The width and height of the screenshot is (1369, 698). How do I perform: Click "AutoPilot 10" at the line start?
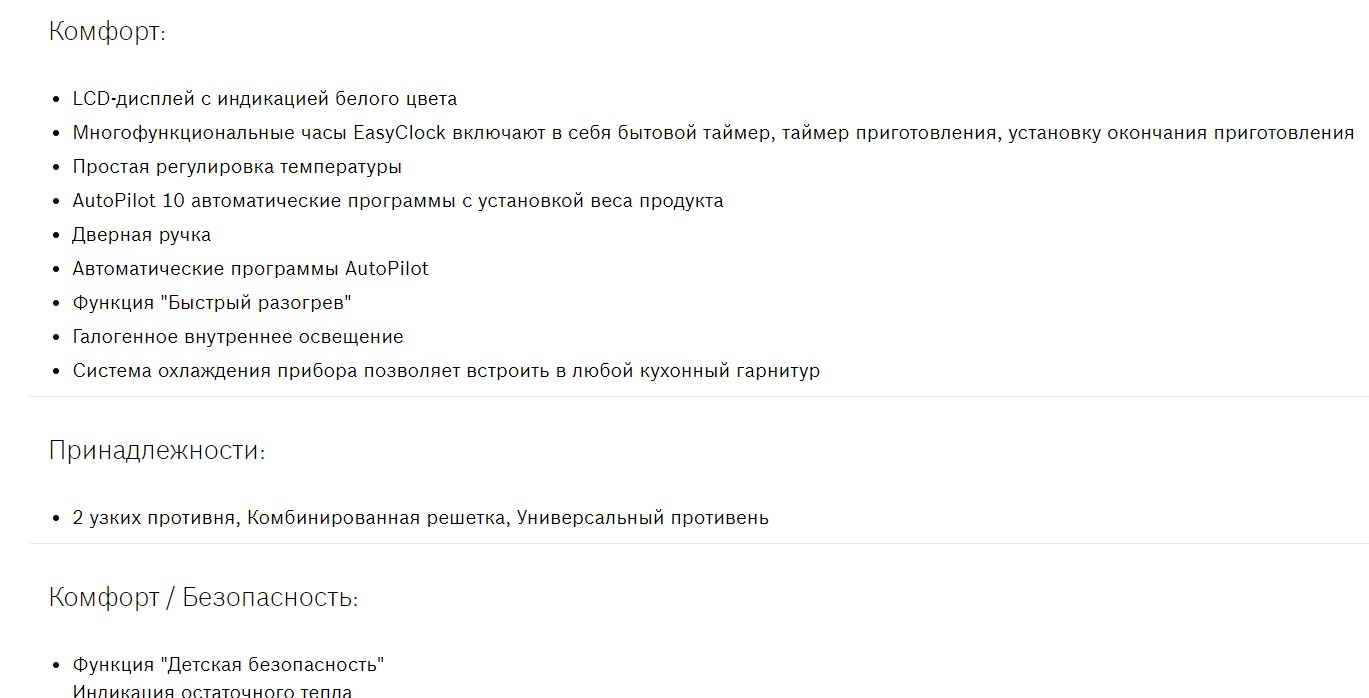click(128, 201)
